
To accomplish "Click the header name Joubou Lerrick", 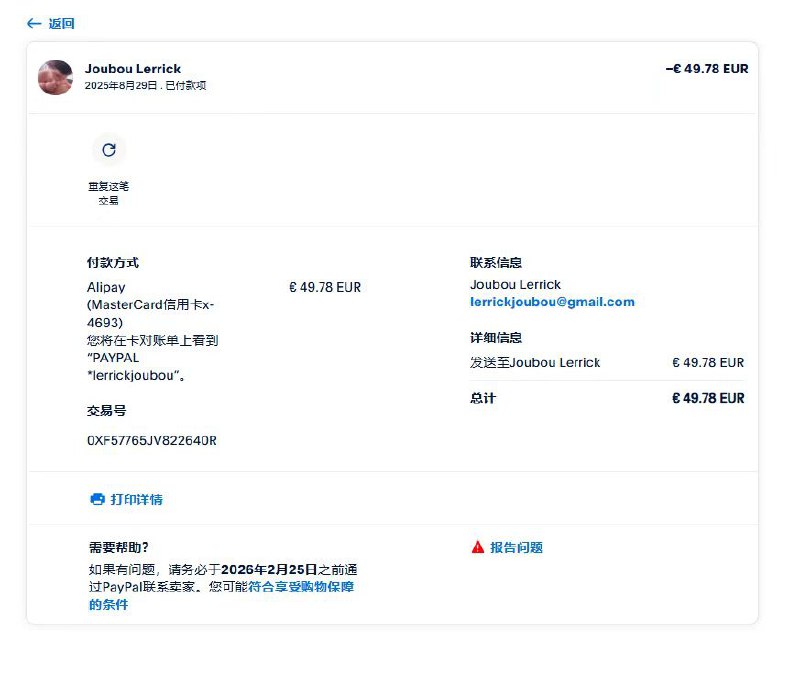I will (x=133, y=69).
